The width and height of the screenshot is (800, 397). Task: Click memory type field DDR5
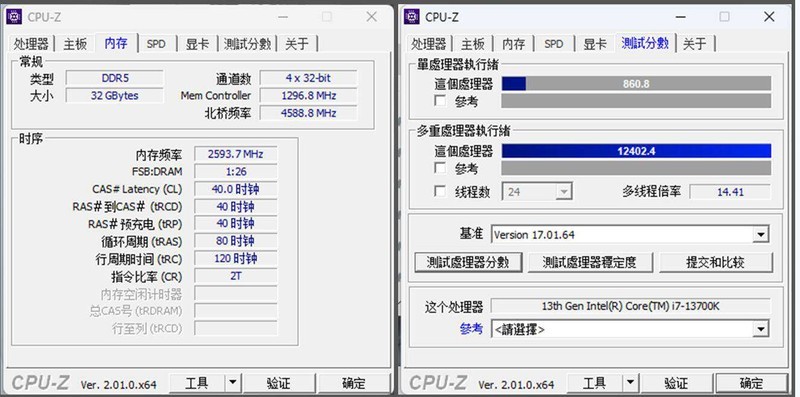[x=115, y=78]
